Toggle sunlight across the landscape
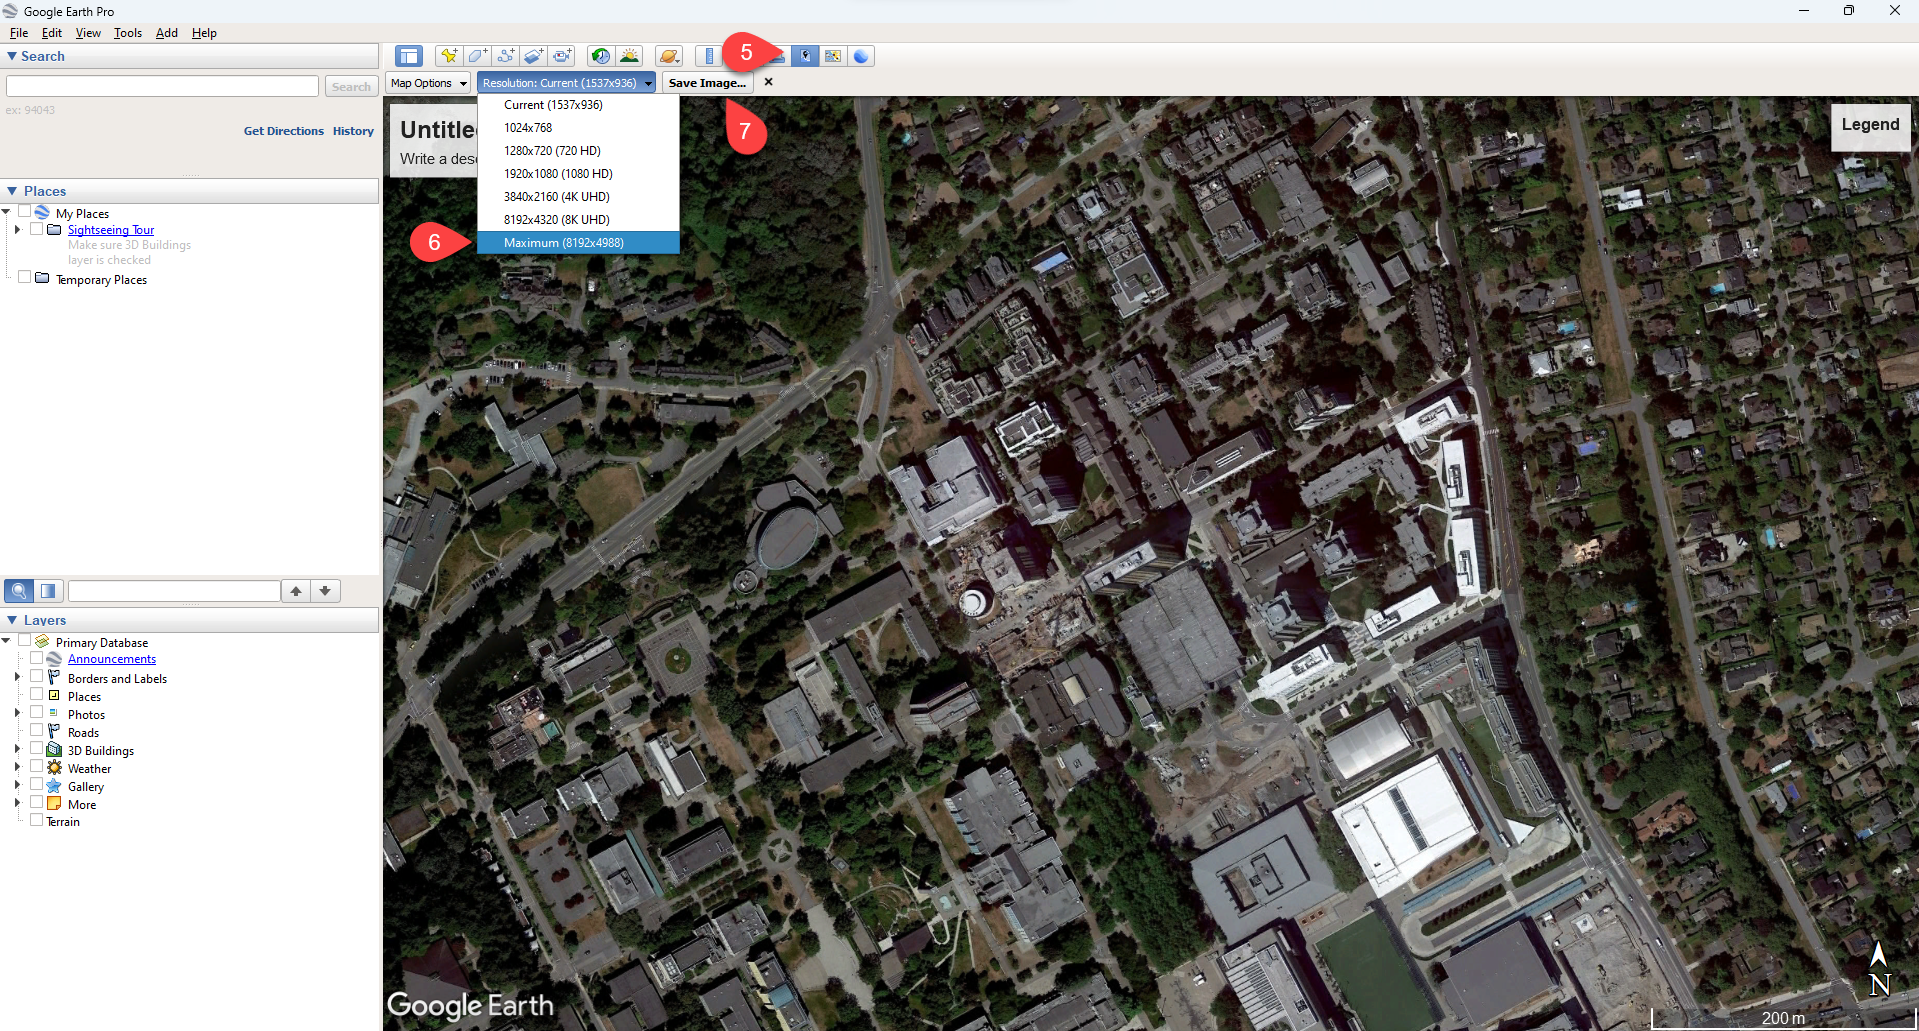1919x1031 pixels. (629, 56)
